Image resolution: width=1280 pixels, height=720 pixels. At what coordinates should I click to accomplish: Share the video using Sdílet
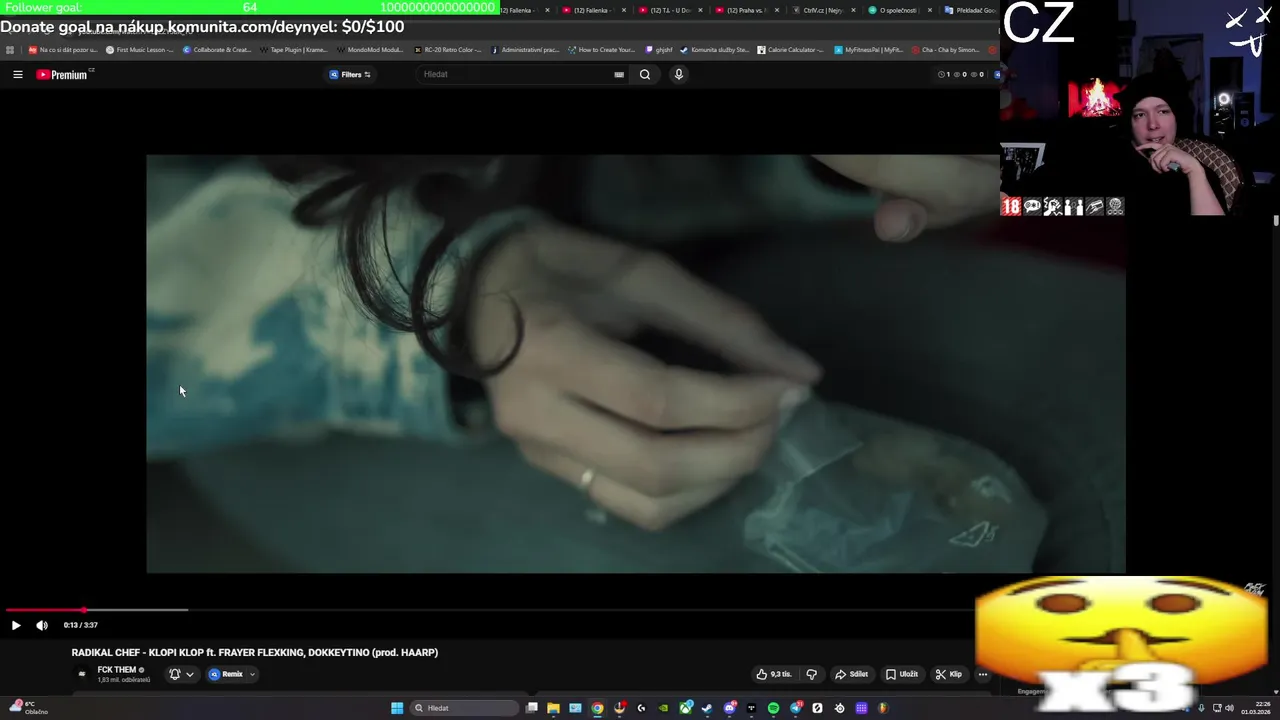coord(851,674)
